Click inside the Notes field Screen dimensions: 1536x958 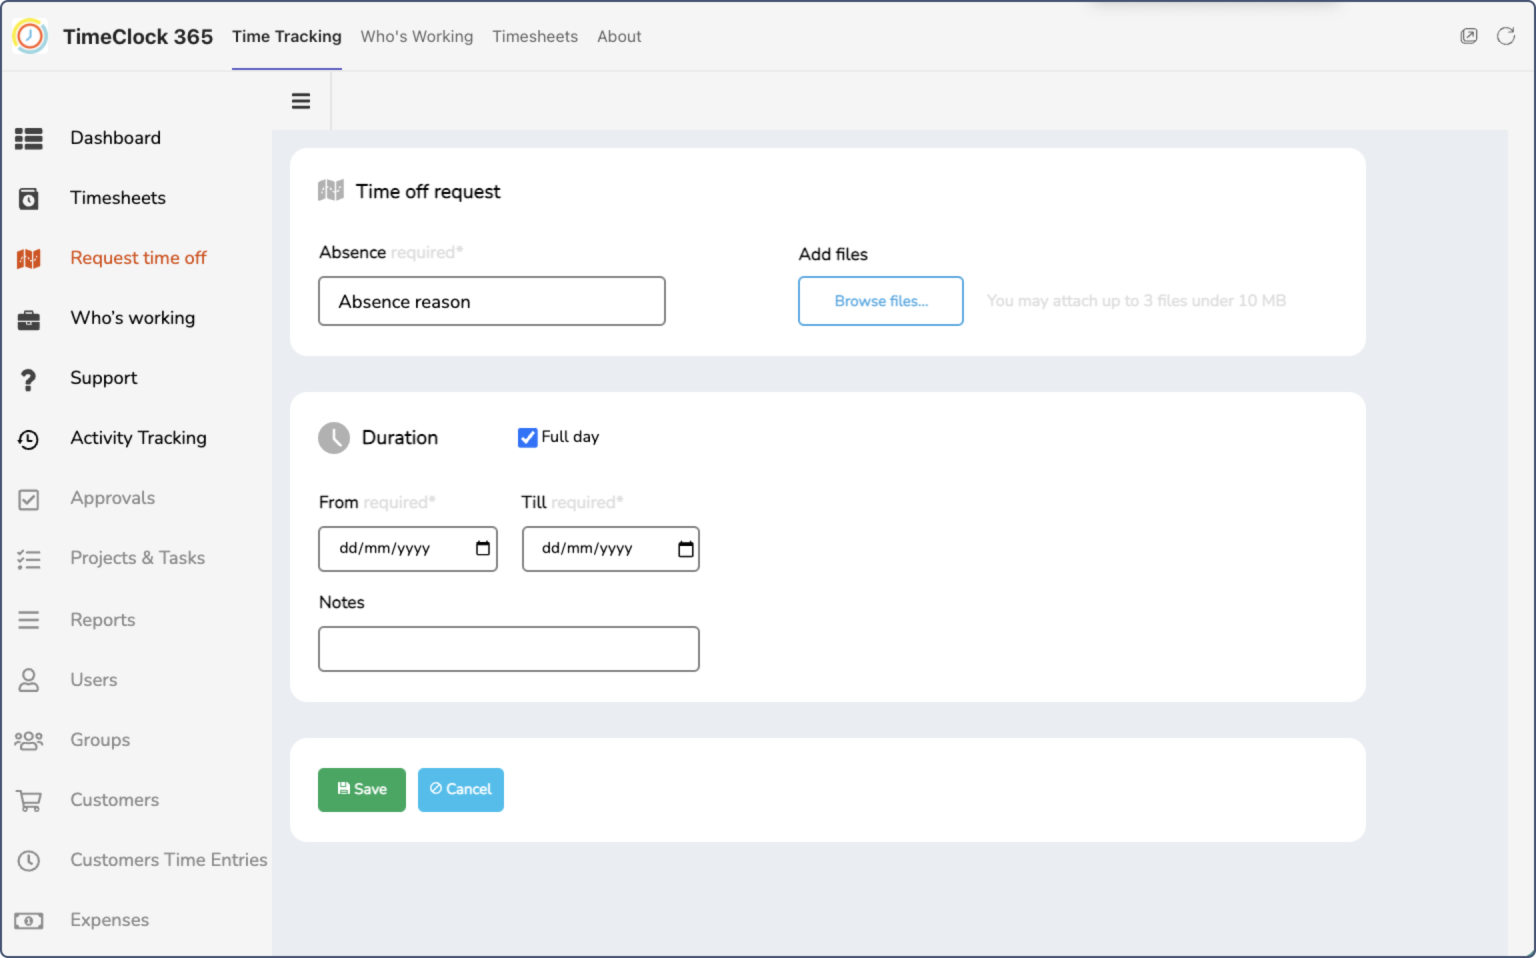click(x=508, y=648)
